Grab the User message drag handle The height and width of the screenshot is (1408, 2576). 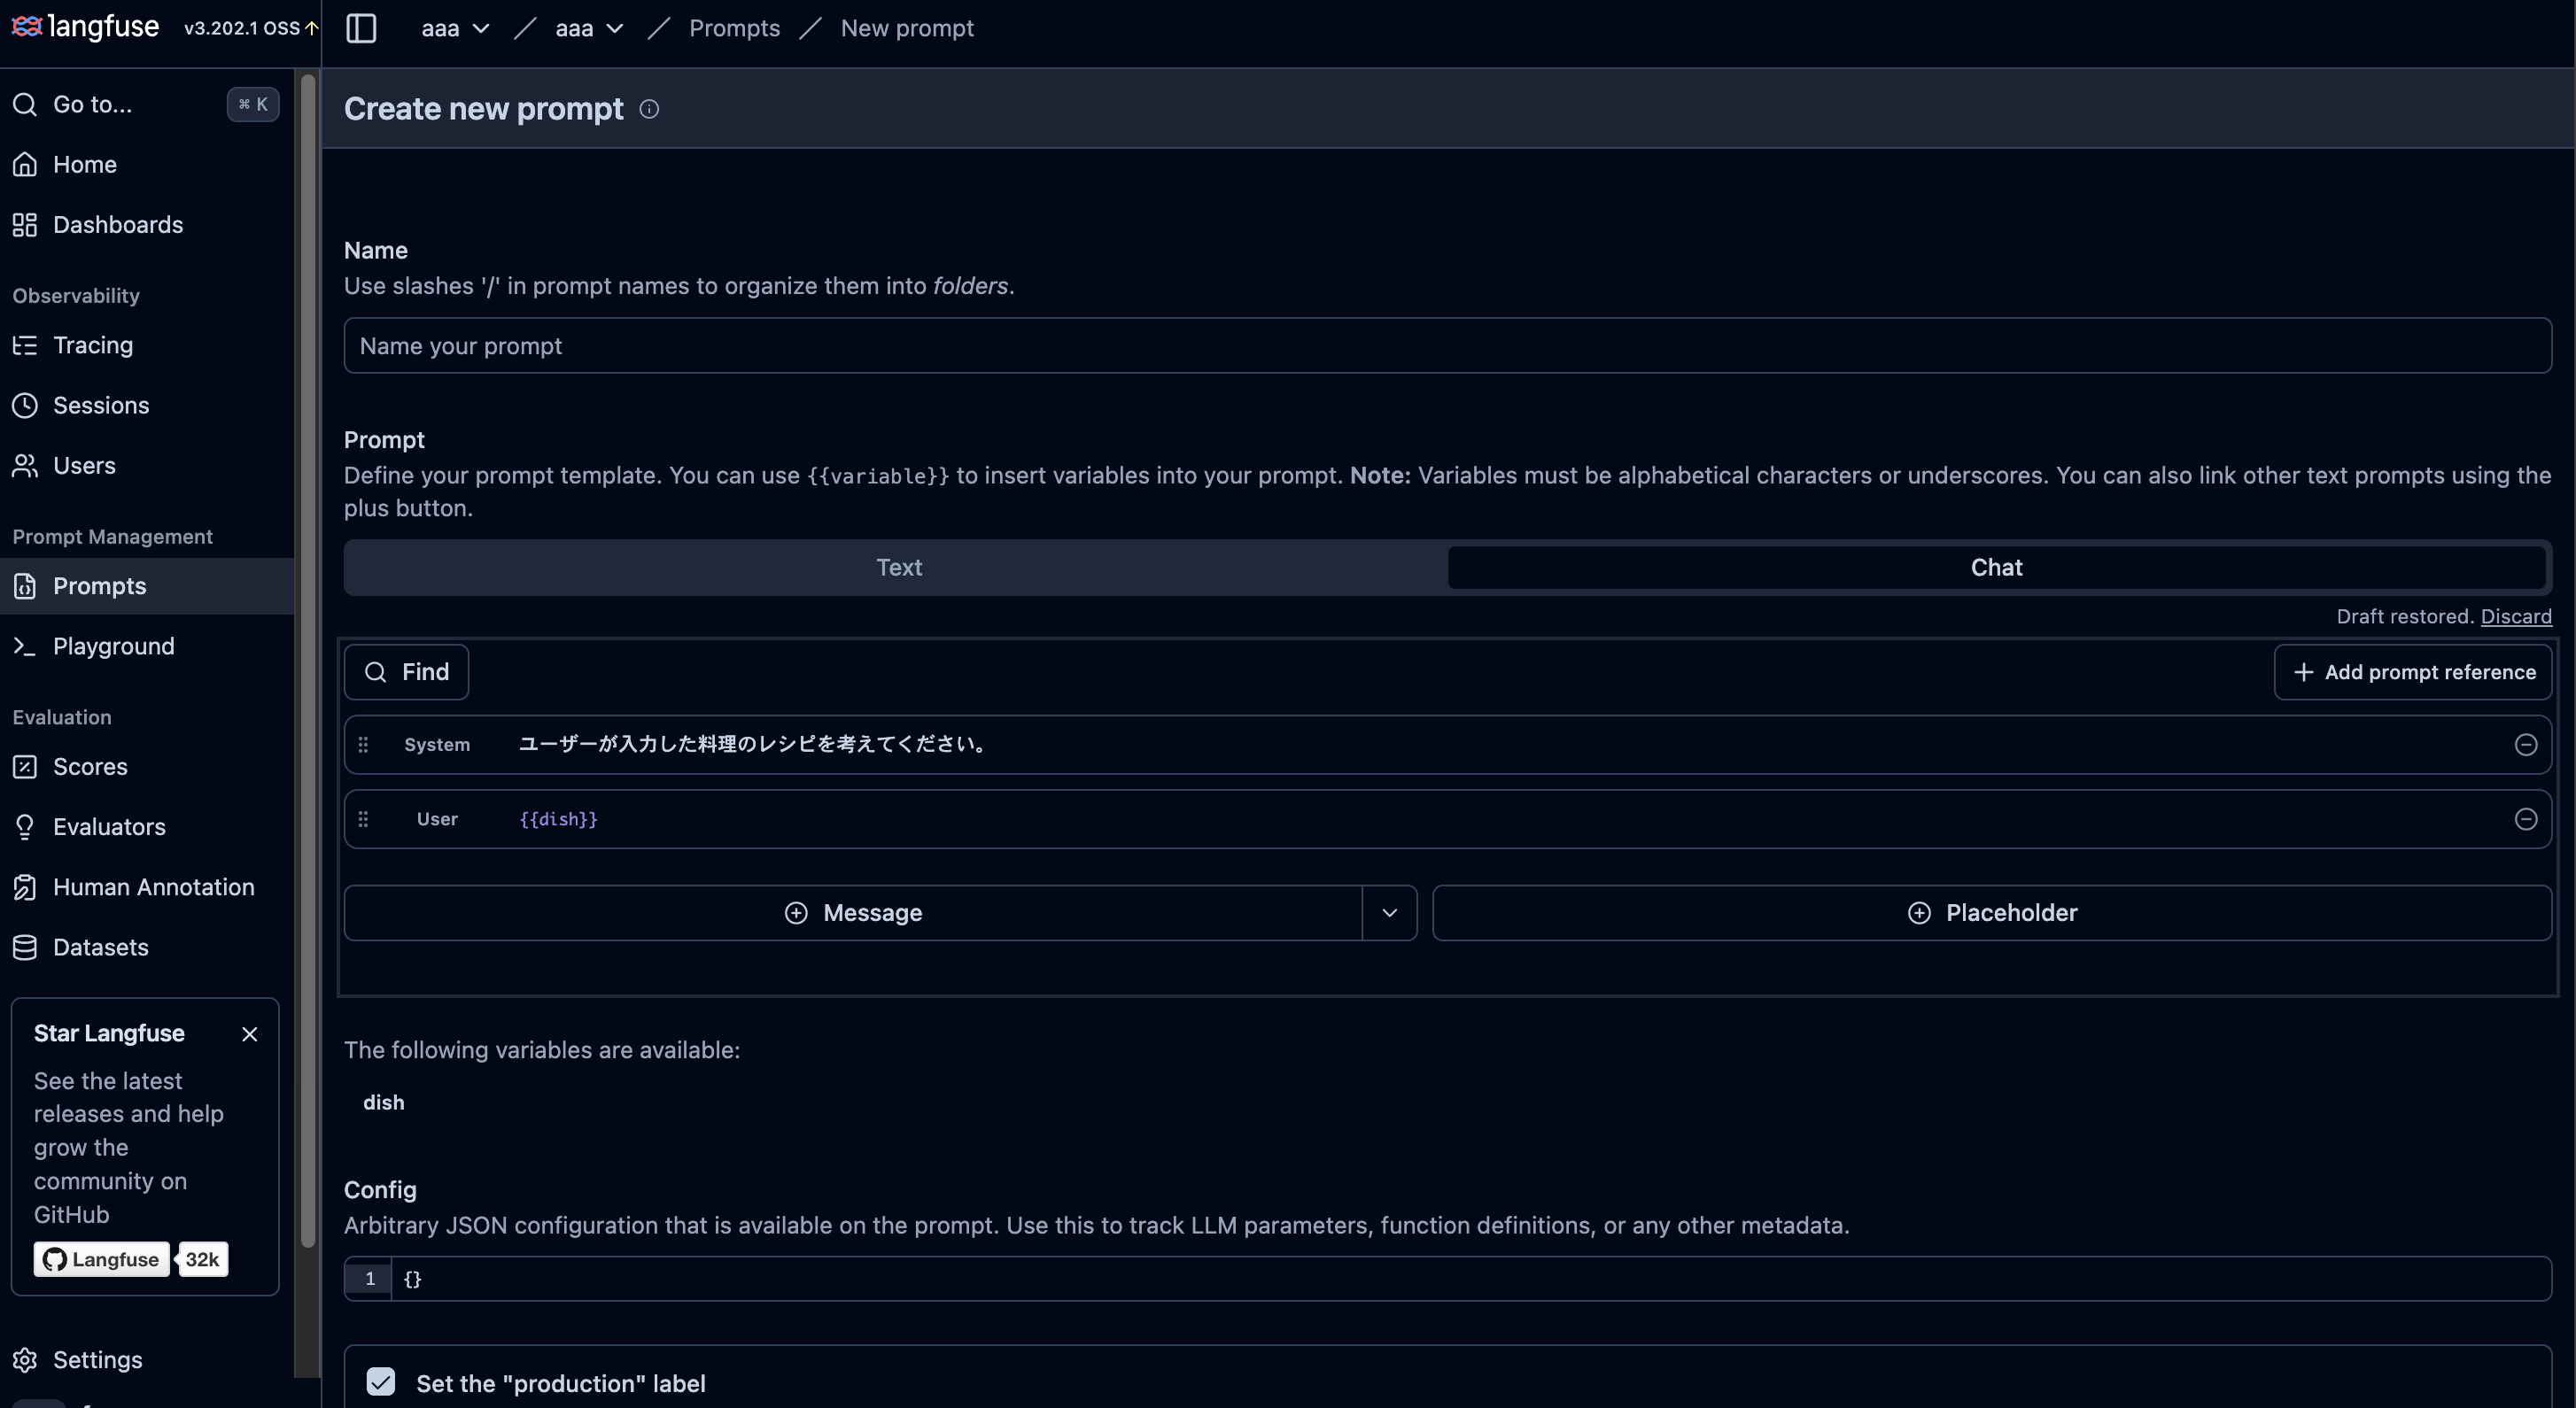coord(363,820)
